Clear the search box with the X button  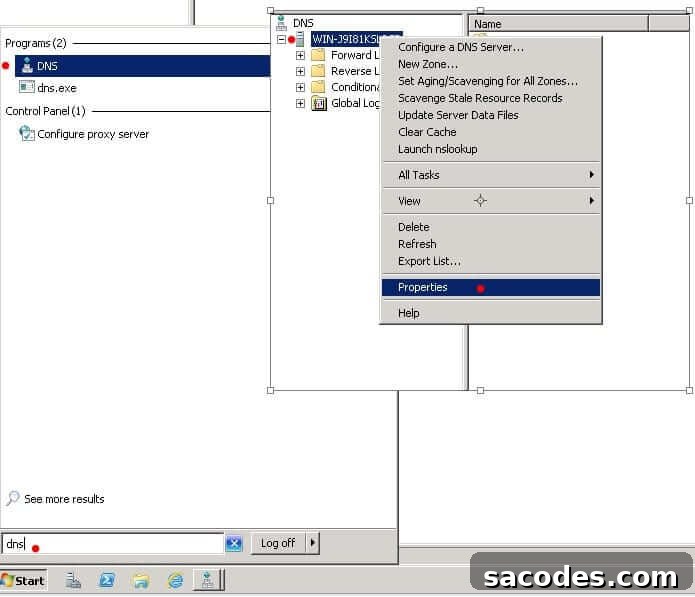tap(234, 543)
